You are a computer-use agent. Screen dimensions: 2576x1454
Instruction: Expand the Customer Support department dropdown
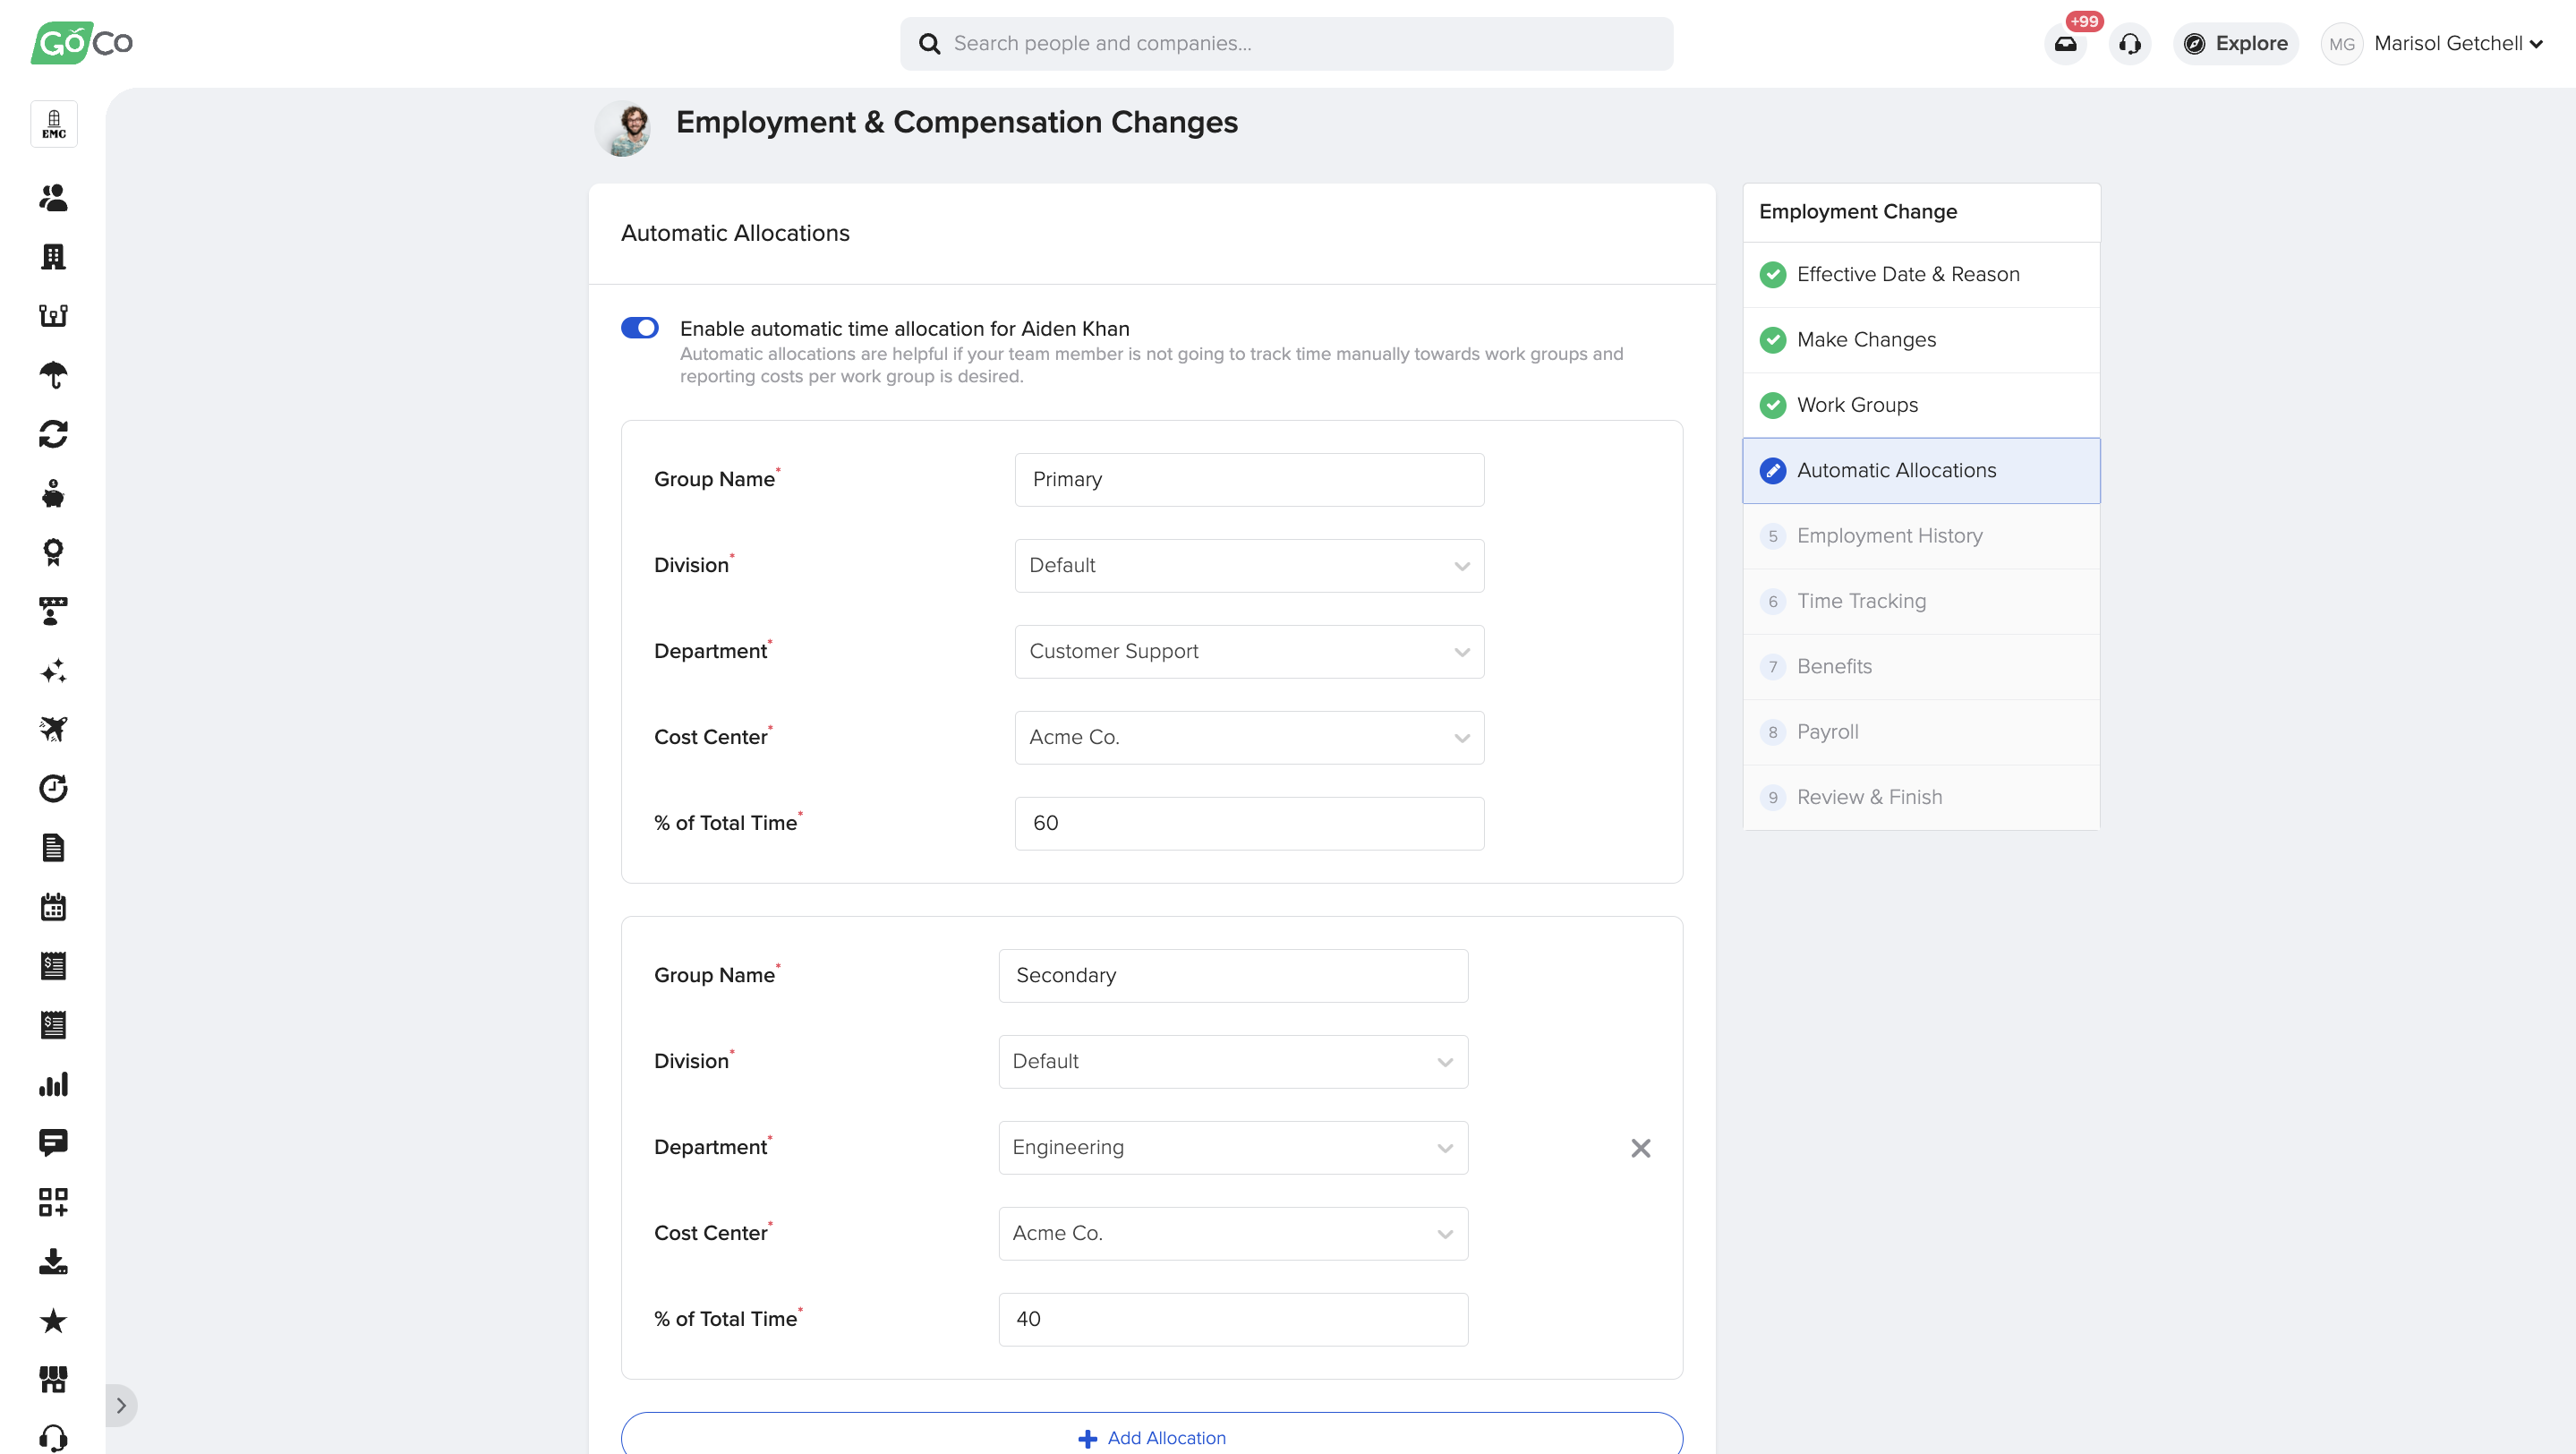[1248, 652]
